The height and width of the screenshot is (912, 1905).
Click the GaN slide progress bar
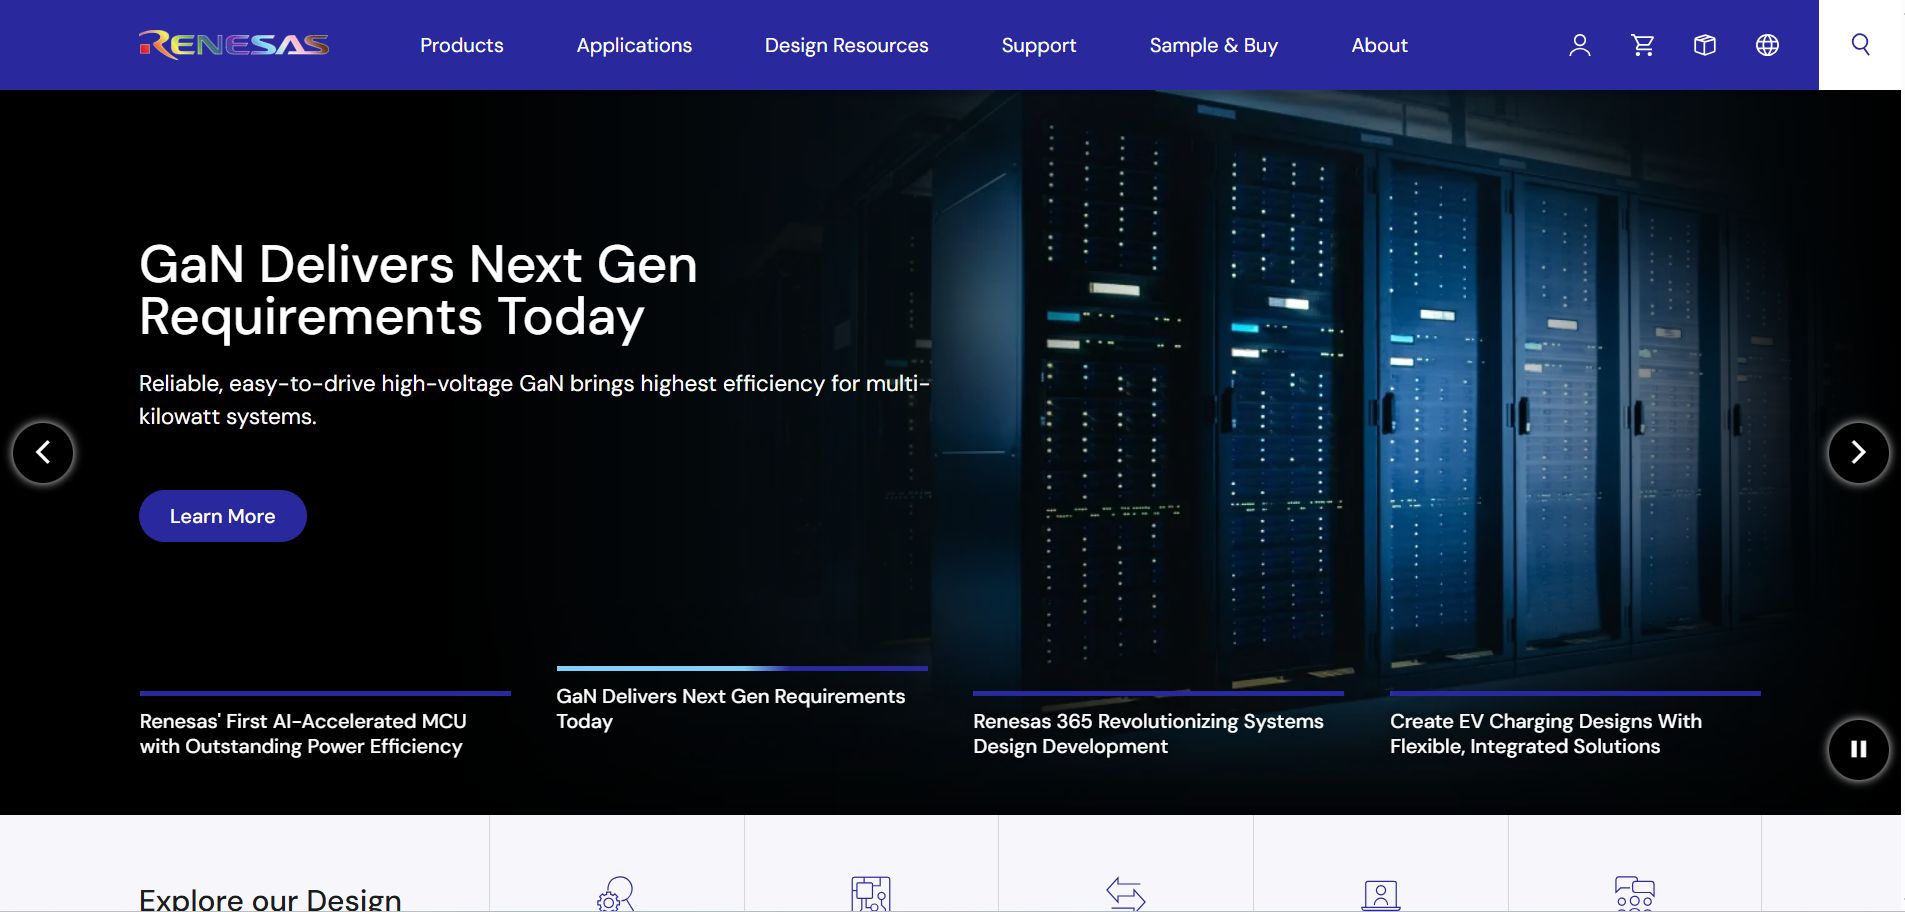741,668
